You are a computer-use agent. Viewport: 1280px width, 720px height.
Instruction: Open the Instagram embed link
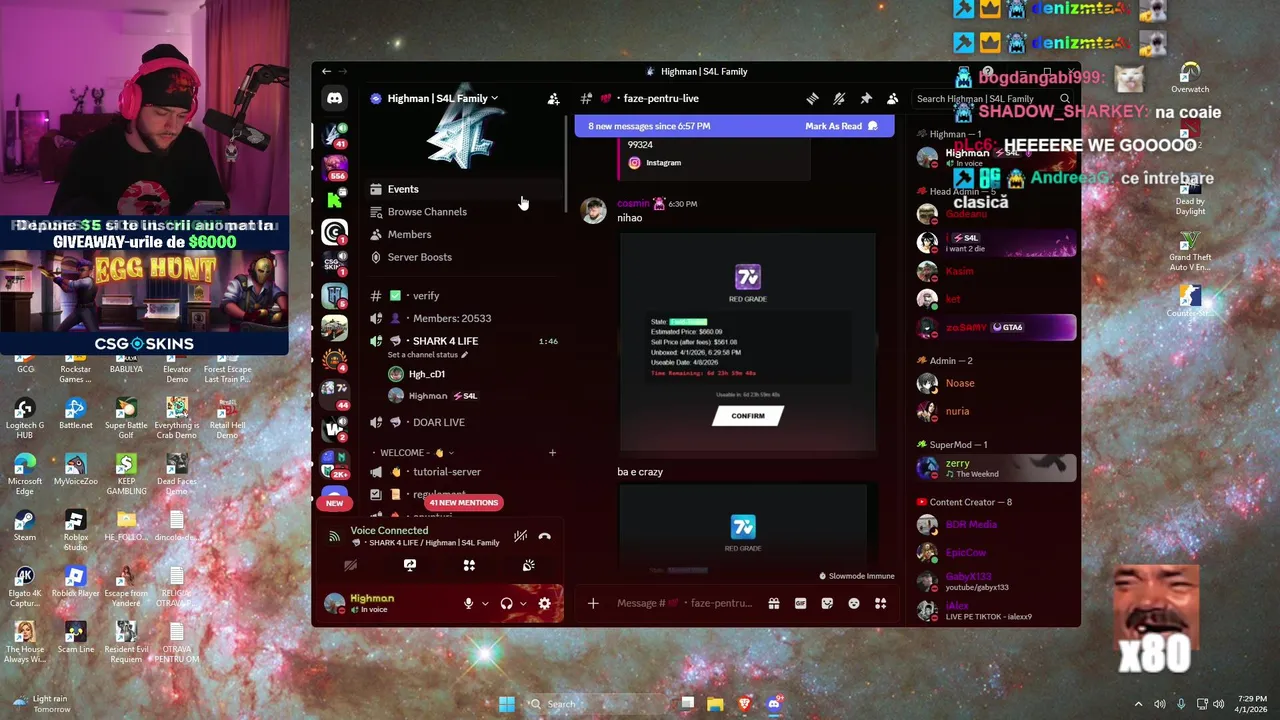coord(663,163)
